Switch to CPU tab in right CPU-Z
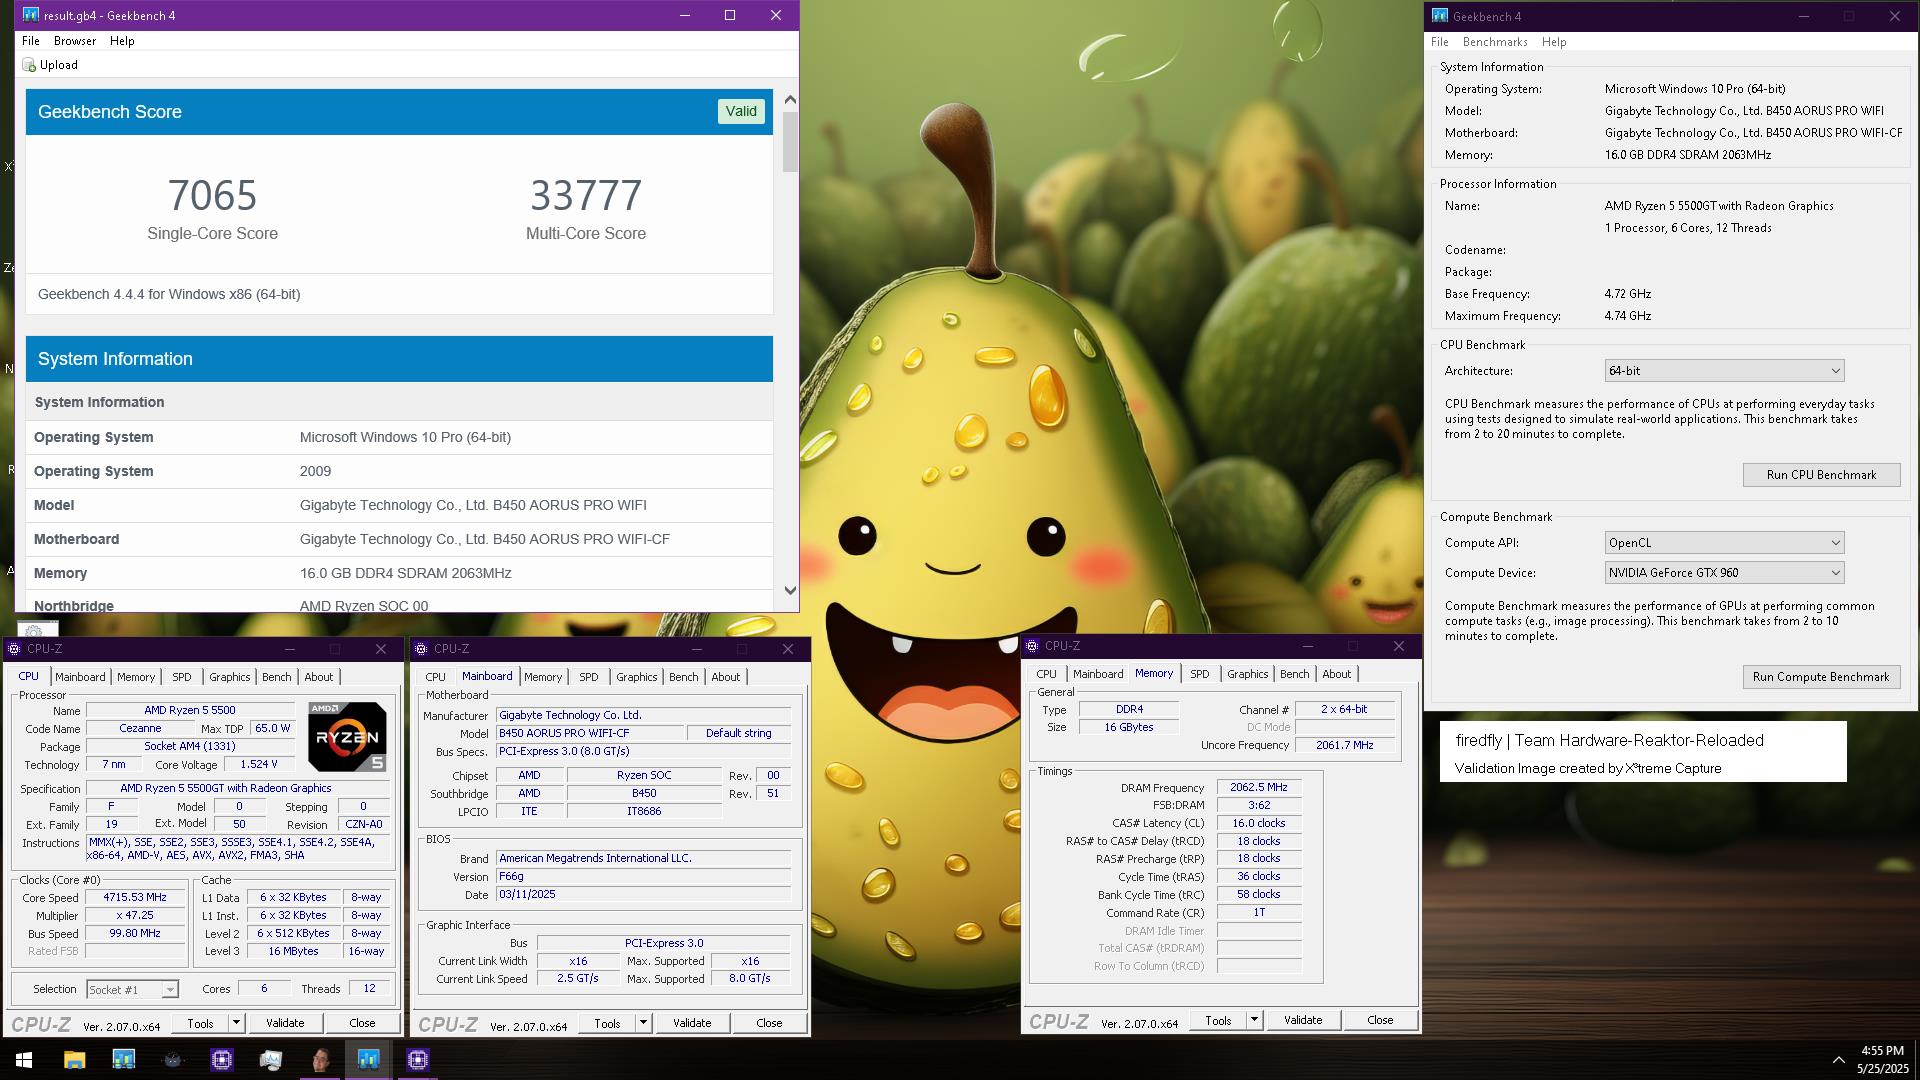This screenshot has width=1920, height=1080. click(1046, 674)
